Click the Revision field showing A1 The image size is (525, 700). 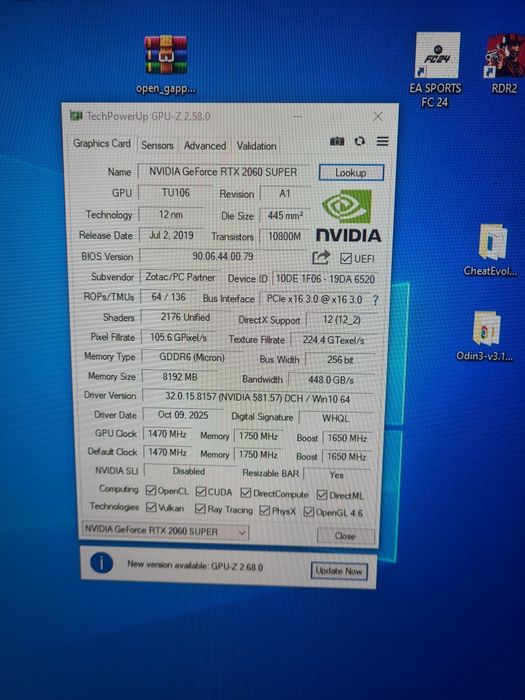(x=285, y=194)
